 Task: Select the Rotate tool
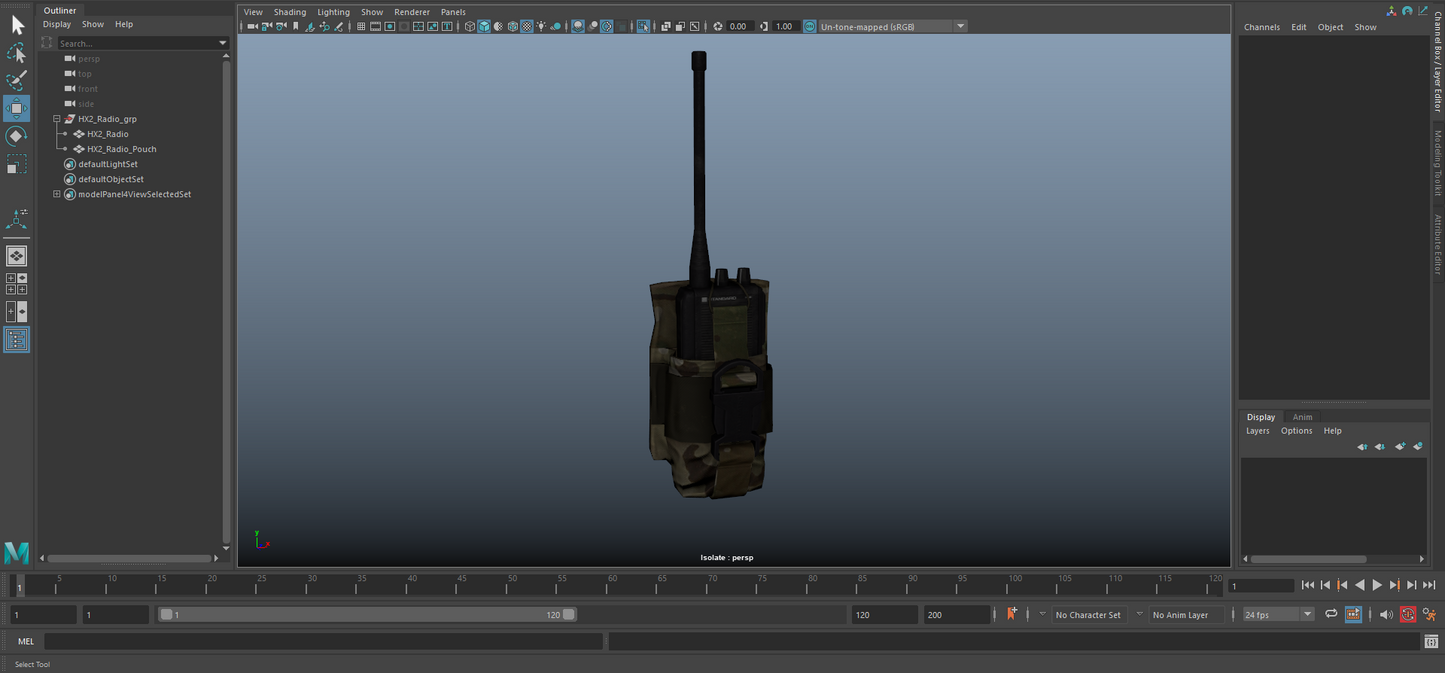click(x=16, y=135)
